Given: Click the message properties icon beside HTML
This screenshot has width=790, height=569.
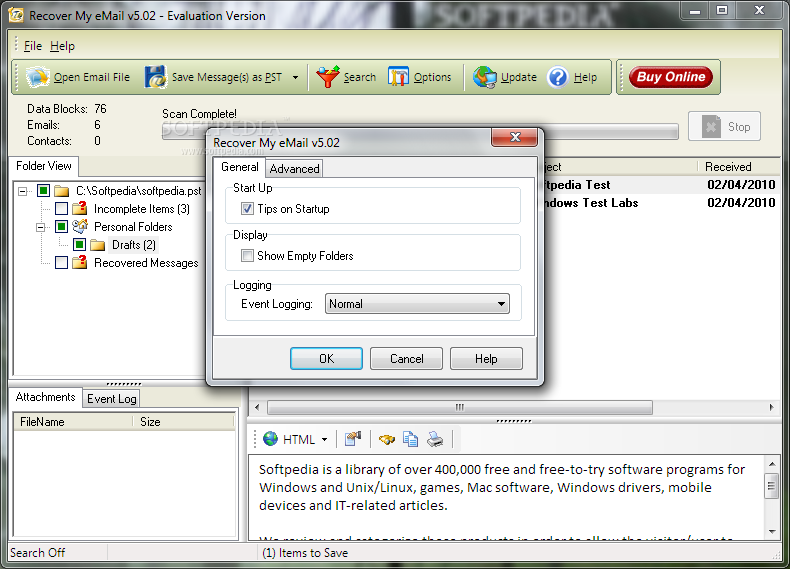Looking at the screenshot, I should tap(353, 439).
